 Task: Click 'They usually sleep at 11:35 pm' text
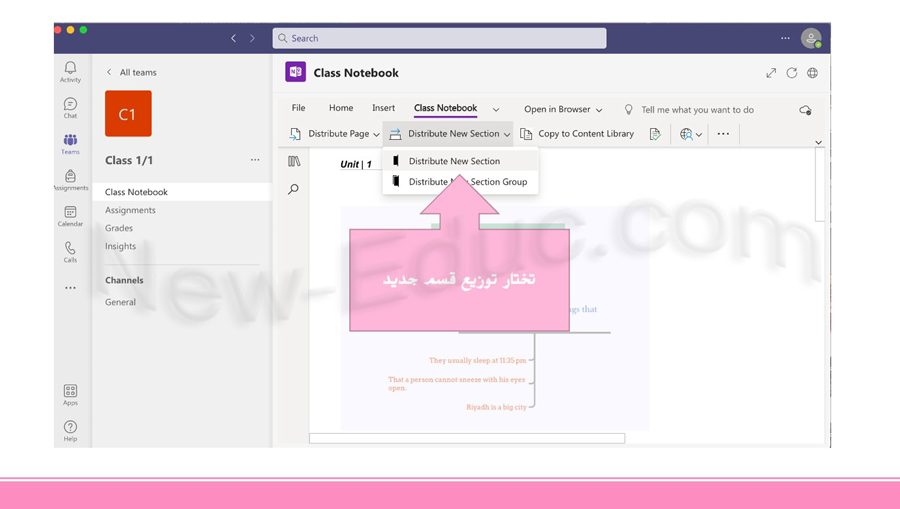click(x=478, y=360)
